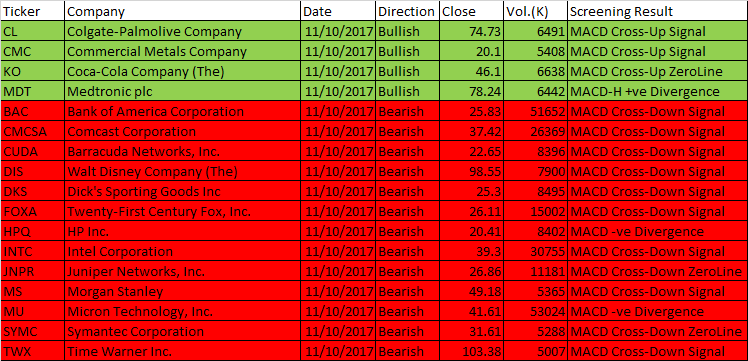
Task: Select the CMCSA ticker cell
Action: [32, 131]
